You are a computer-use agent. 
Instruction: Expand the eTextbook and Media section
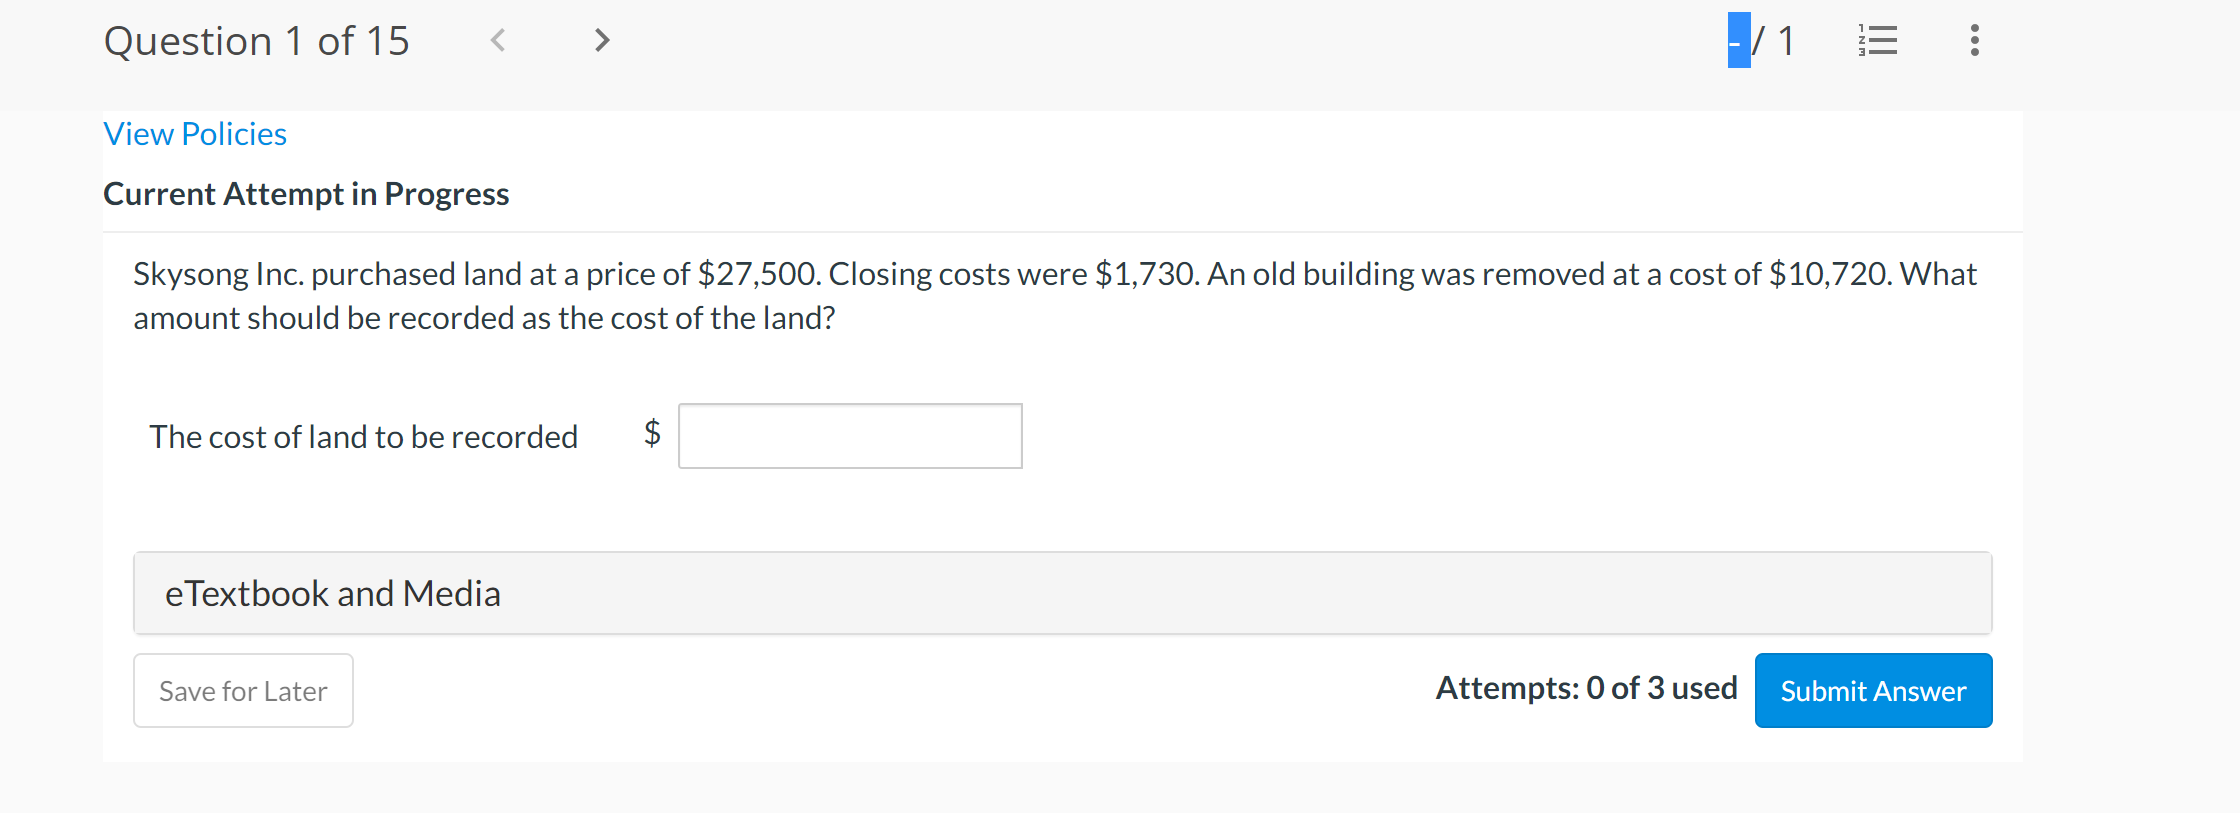[1062, 593]
